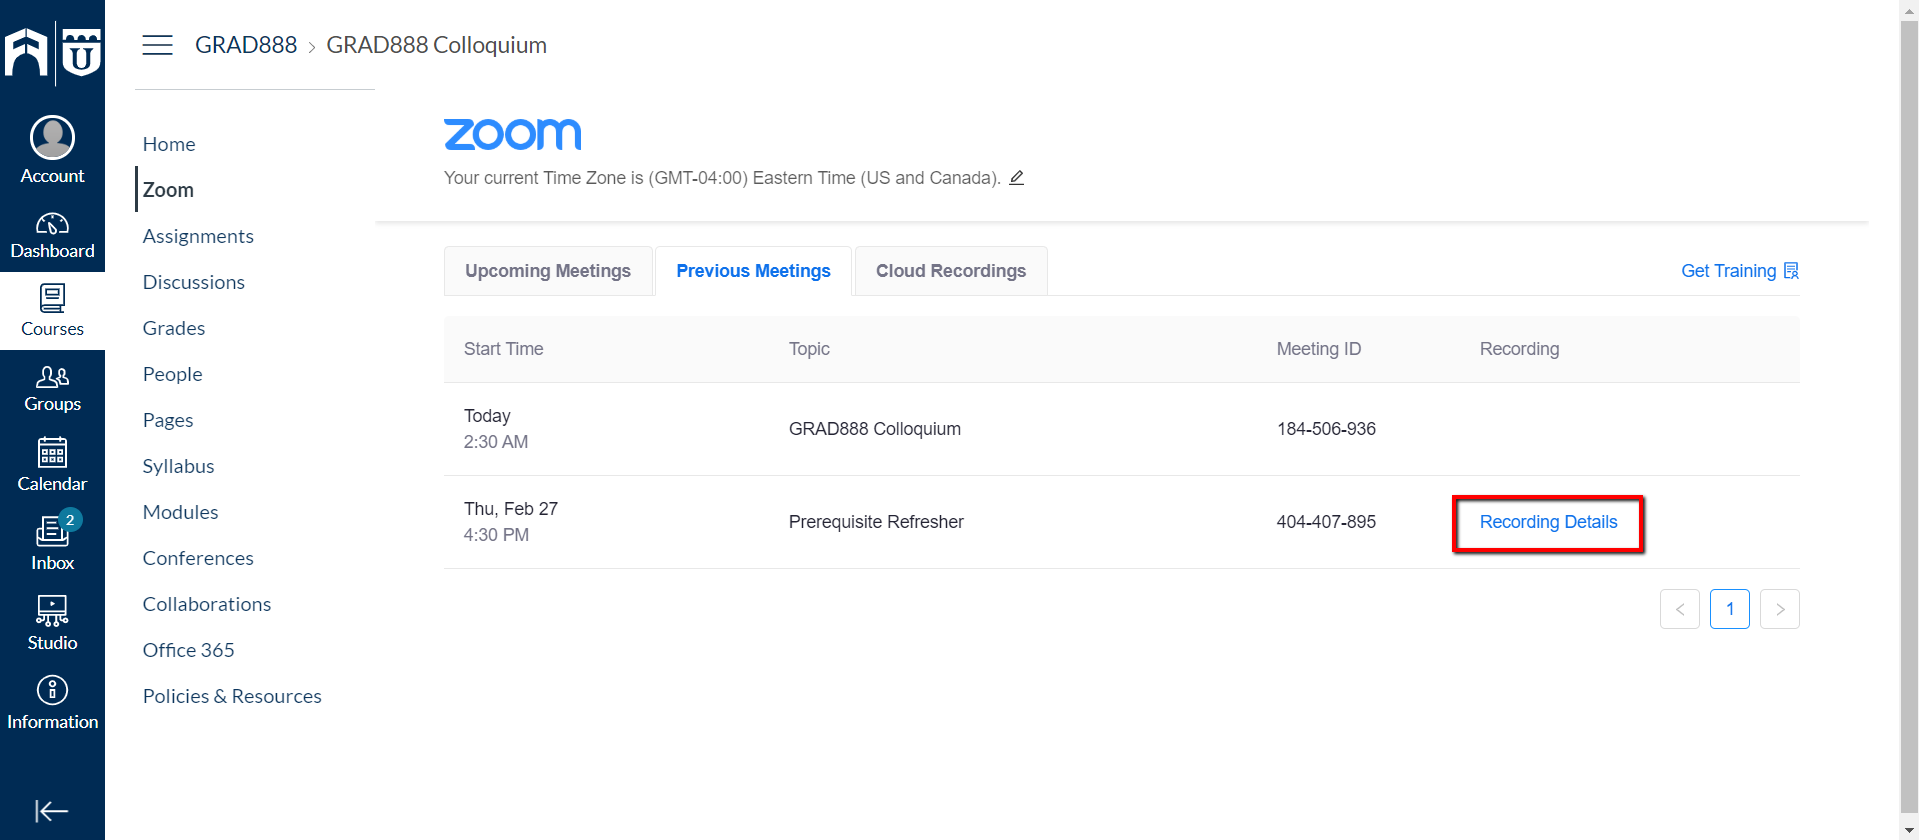1919x840 pixels.
Task: Go to the previous page arrow
Action: (1680, 609)
